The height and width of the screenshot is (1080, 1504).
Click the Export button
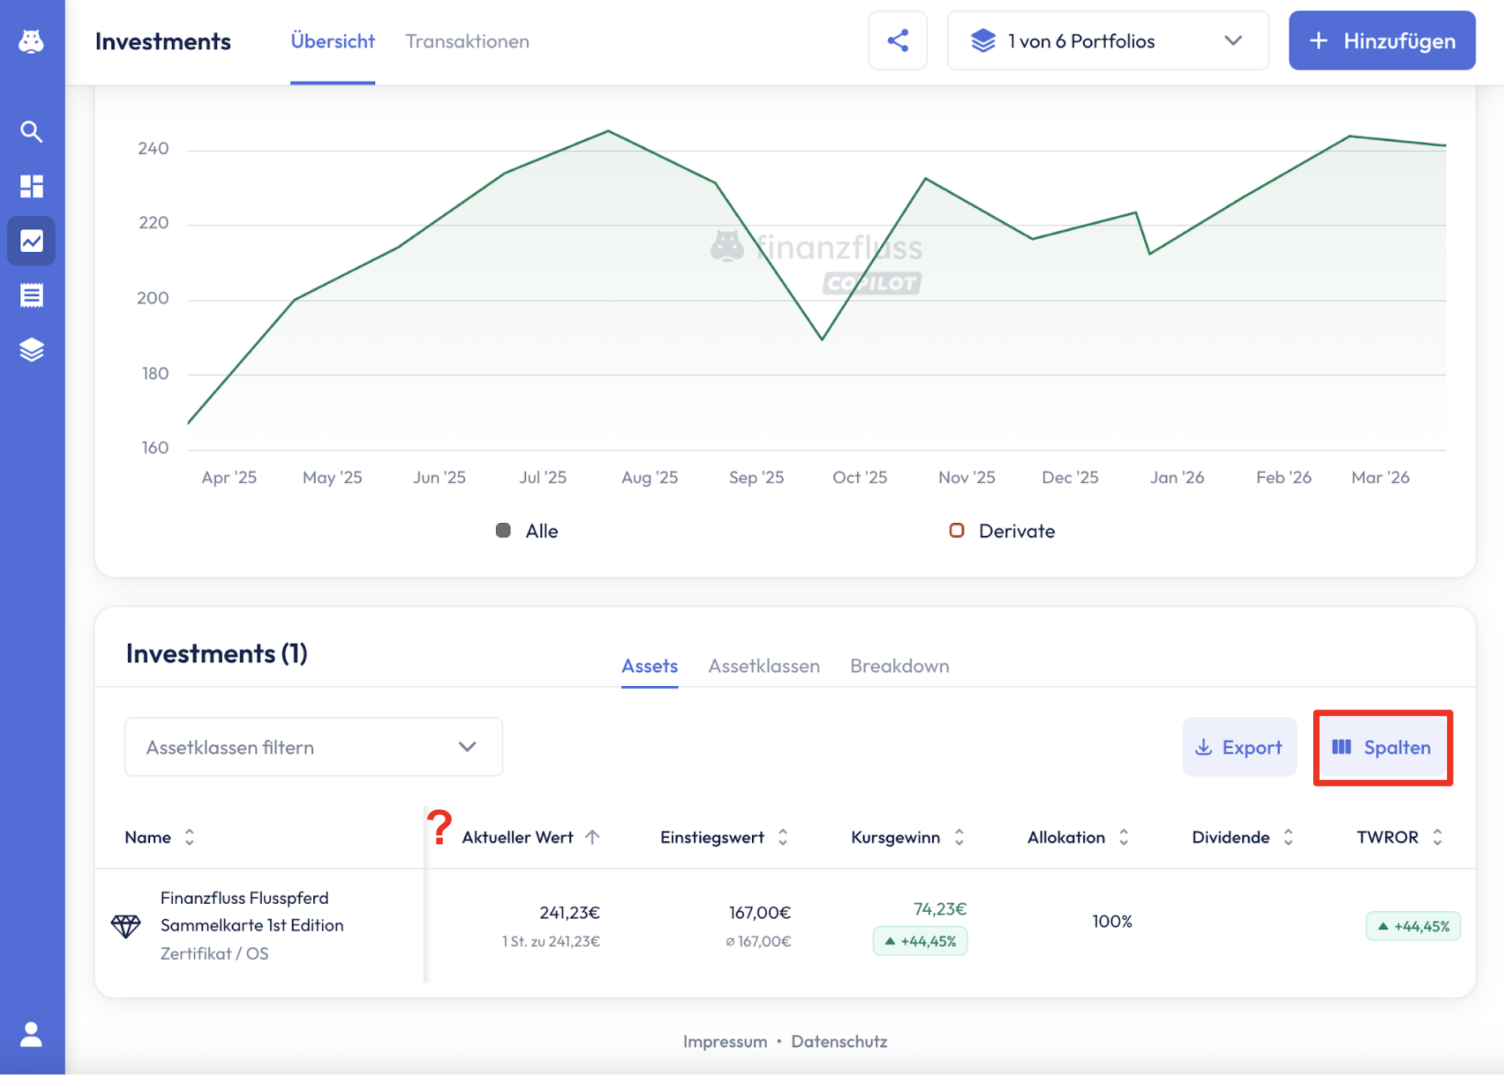point(1238,748)
